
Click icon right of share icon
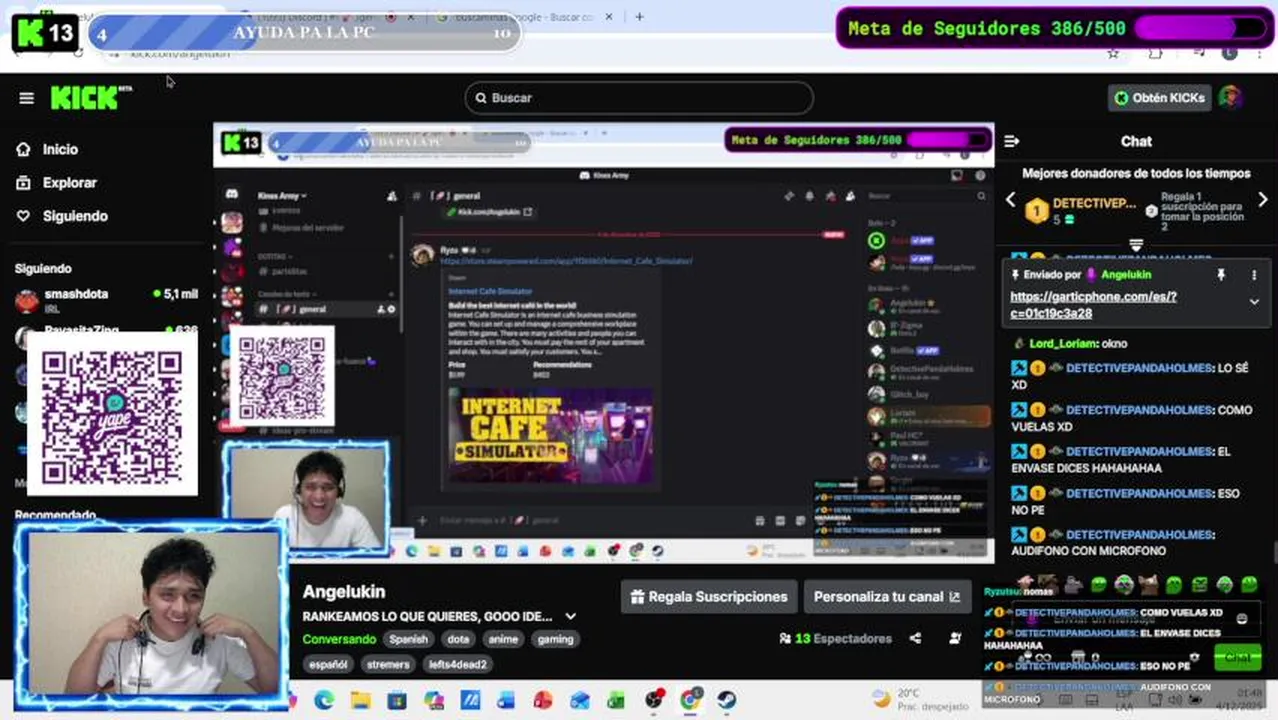click(x=955, y=638)
